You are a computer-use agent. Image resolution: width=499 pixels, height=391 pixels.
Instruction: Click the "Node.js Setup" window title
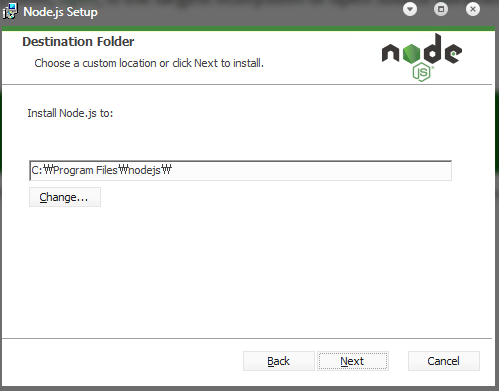(x=60, y=12)
